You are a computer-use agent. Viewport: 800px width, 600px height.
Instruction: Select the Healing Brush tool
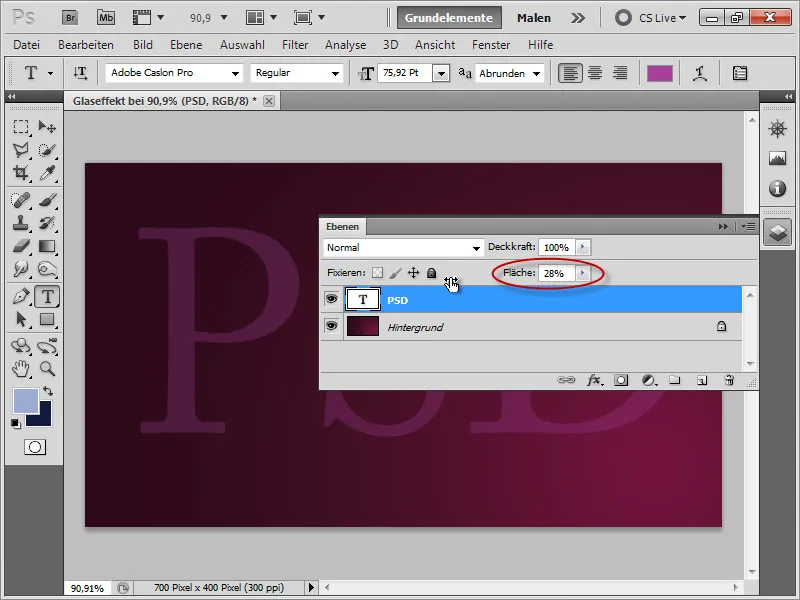(21, 200)
